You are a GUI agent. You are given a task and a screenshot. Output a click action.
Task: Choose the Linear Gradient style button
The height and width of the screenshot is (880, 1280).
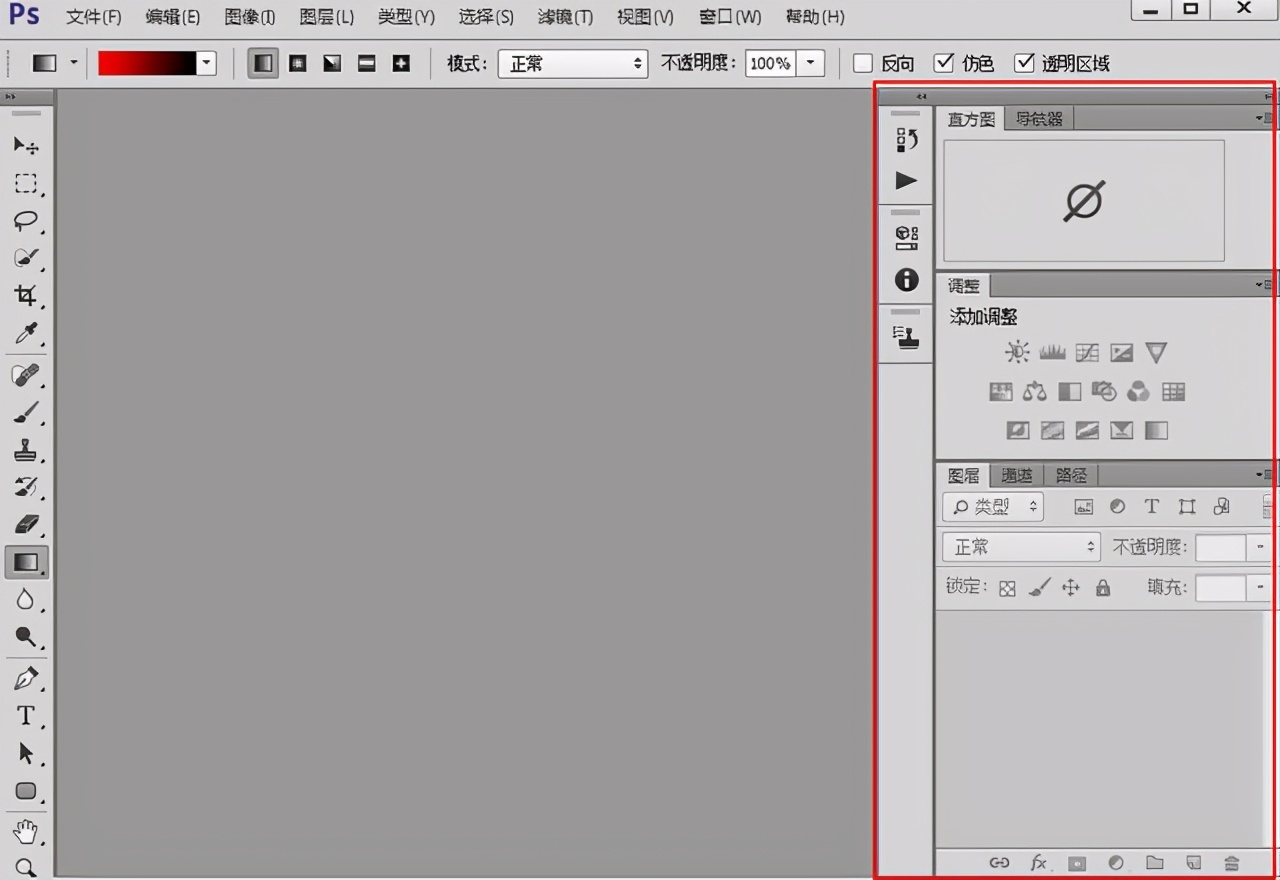[263, 63]
